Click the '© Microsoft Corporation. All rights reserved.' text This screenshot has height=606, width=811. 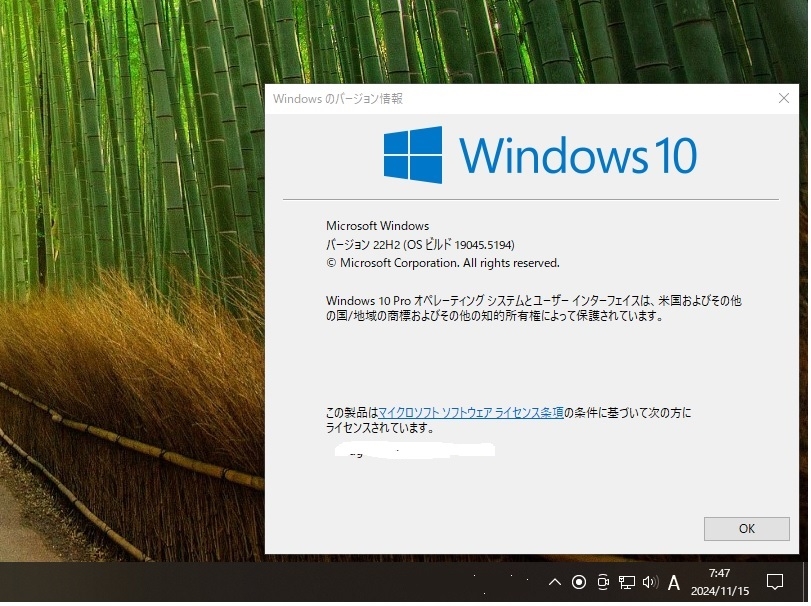(443, 263)
